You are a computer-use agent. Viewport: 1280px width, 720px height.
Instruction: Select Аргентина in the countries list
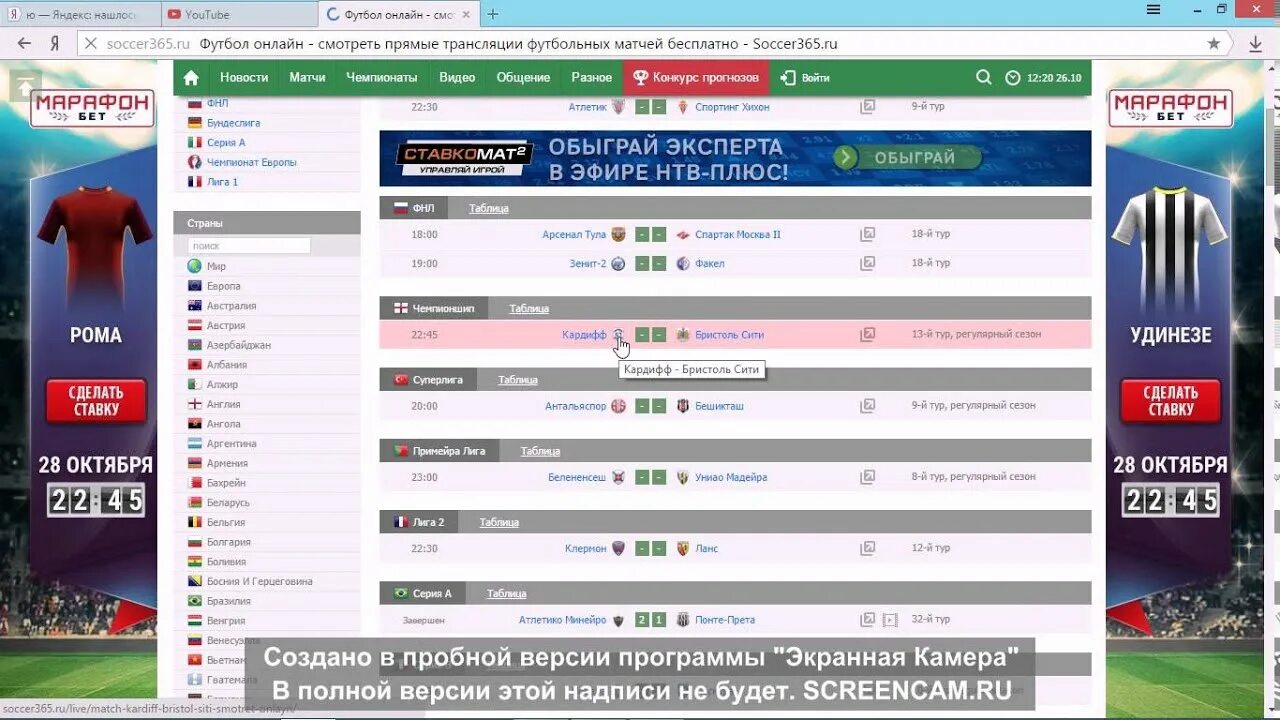point(231,443)
